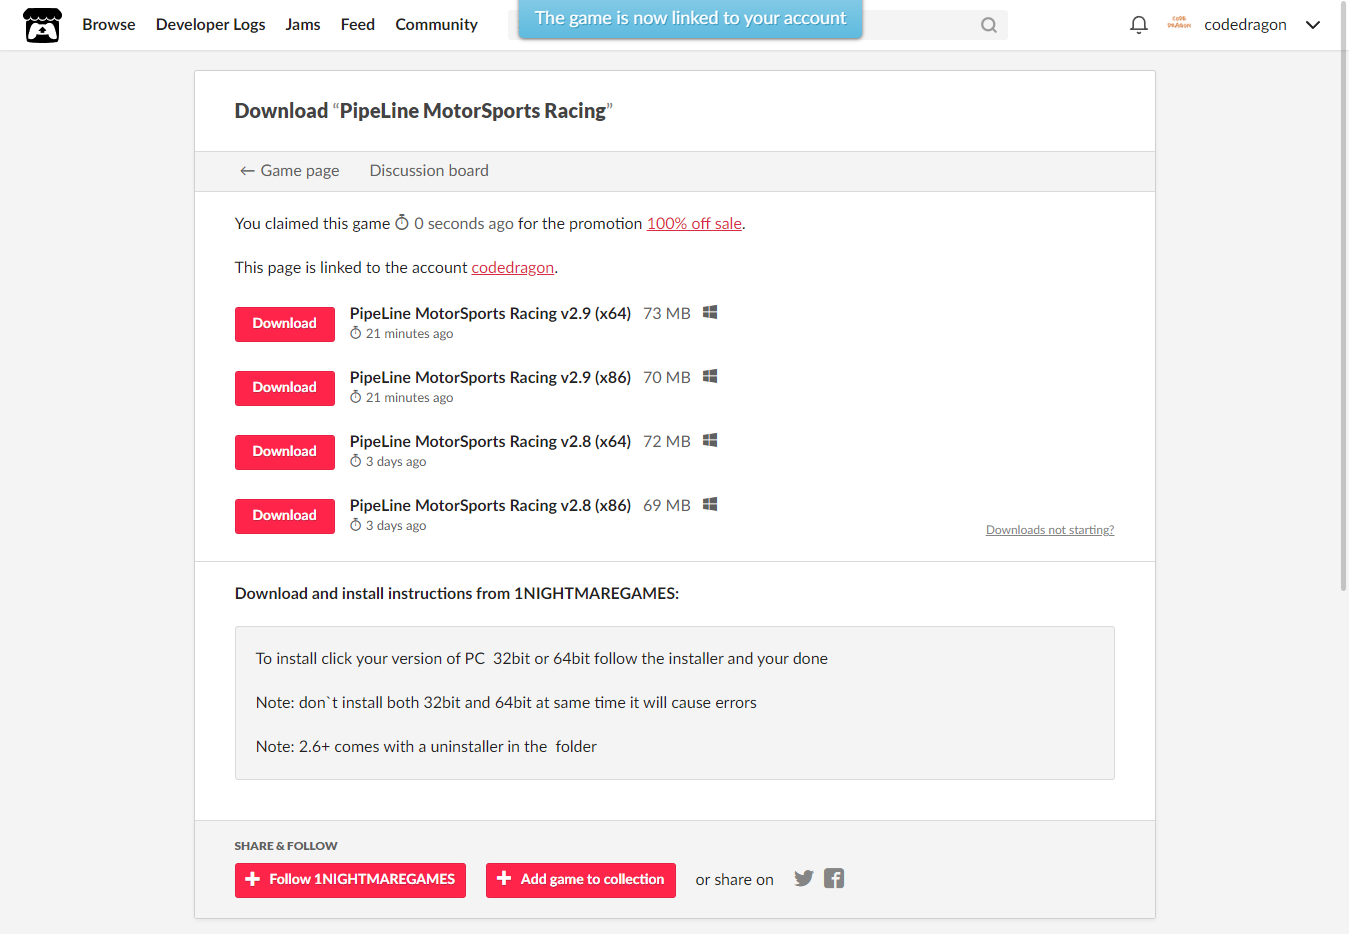Dismiss 'The game is now linked' notification
Viewport: 1349px width, 934px height.
[690, 18]
